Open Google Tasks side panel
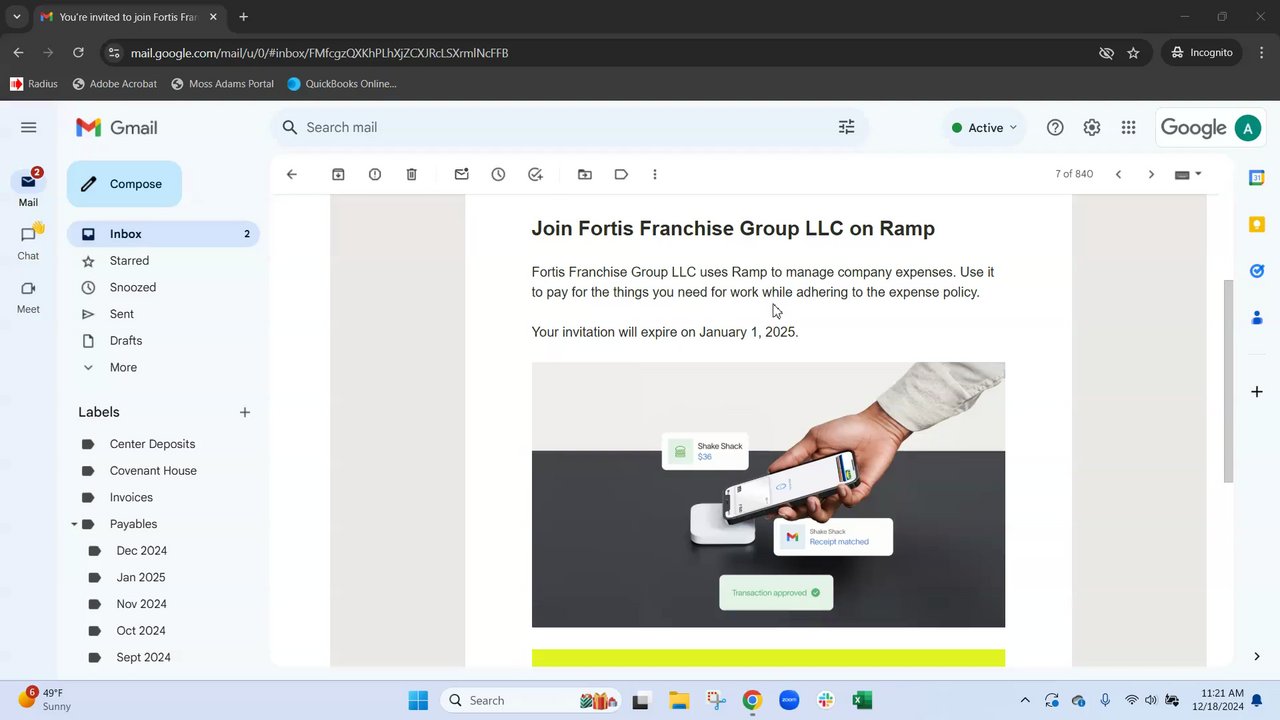The width and height of the screenshot is (1280, 720). click(1257, 271)
